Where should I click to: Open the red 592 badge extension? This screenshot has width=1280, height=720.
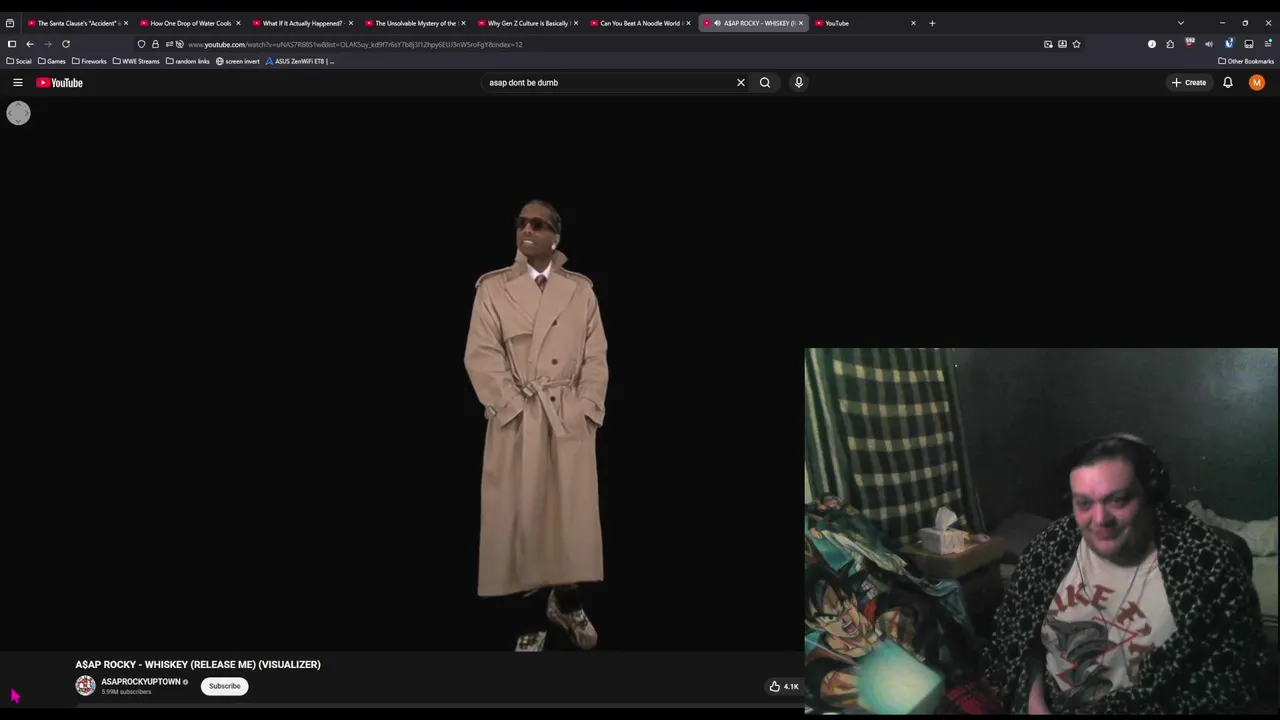(1189, 44)
